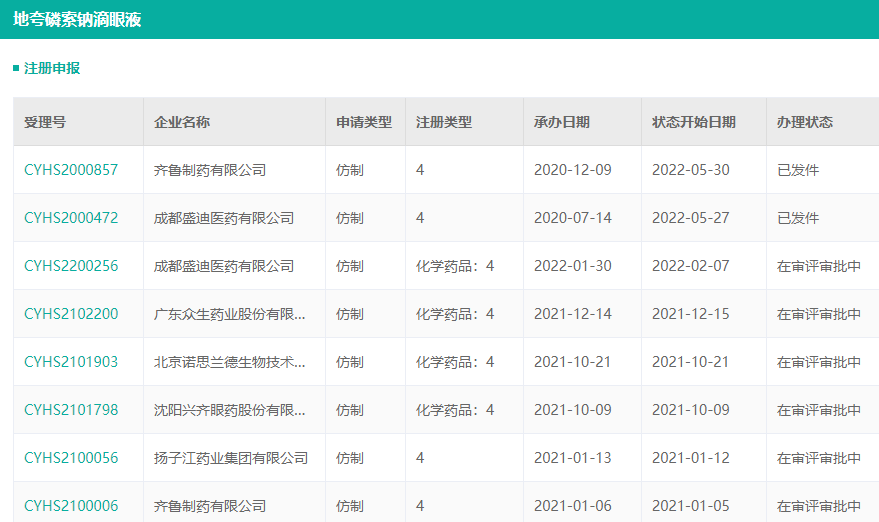Image resolution: width=879 pixels, height=522 pixels.
Task: Select company 齐鲁制药有限公司 in CYHS2000857 row
Action: coord(210,170)
